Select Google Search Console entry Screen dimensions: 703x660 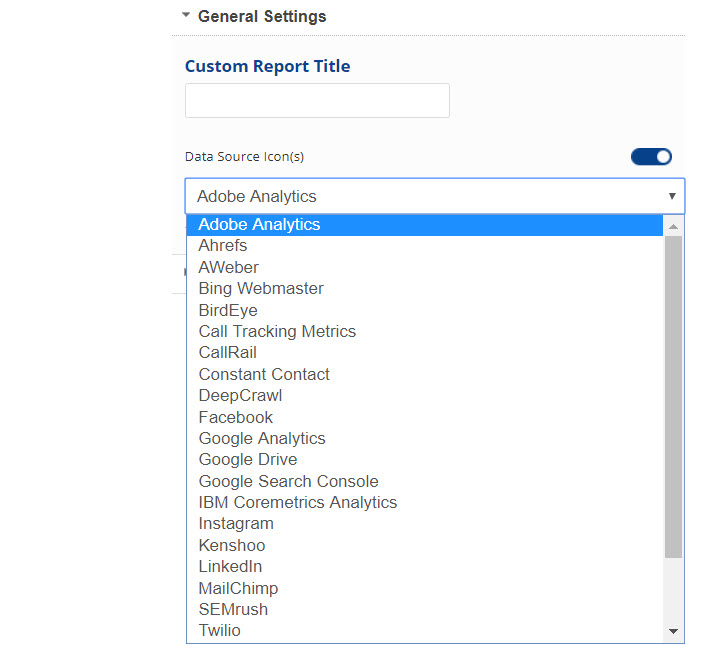(x=288, y=481)
